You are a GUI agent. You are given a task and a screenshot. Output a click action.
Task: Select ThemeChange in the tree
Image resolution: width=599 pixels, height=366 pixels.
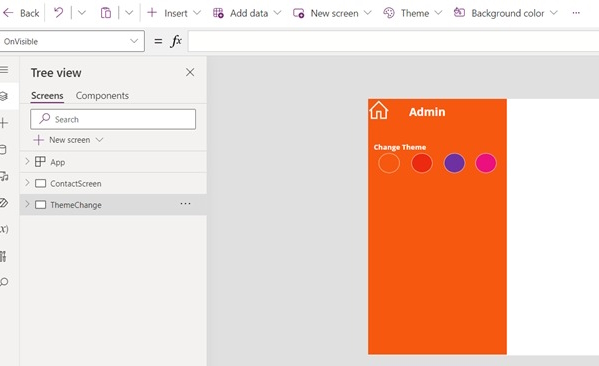pyautogui.click(x=76, y=205)
